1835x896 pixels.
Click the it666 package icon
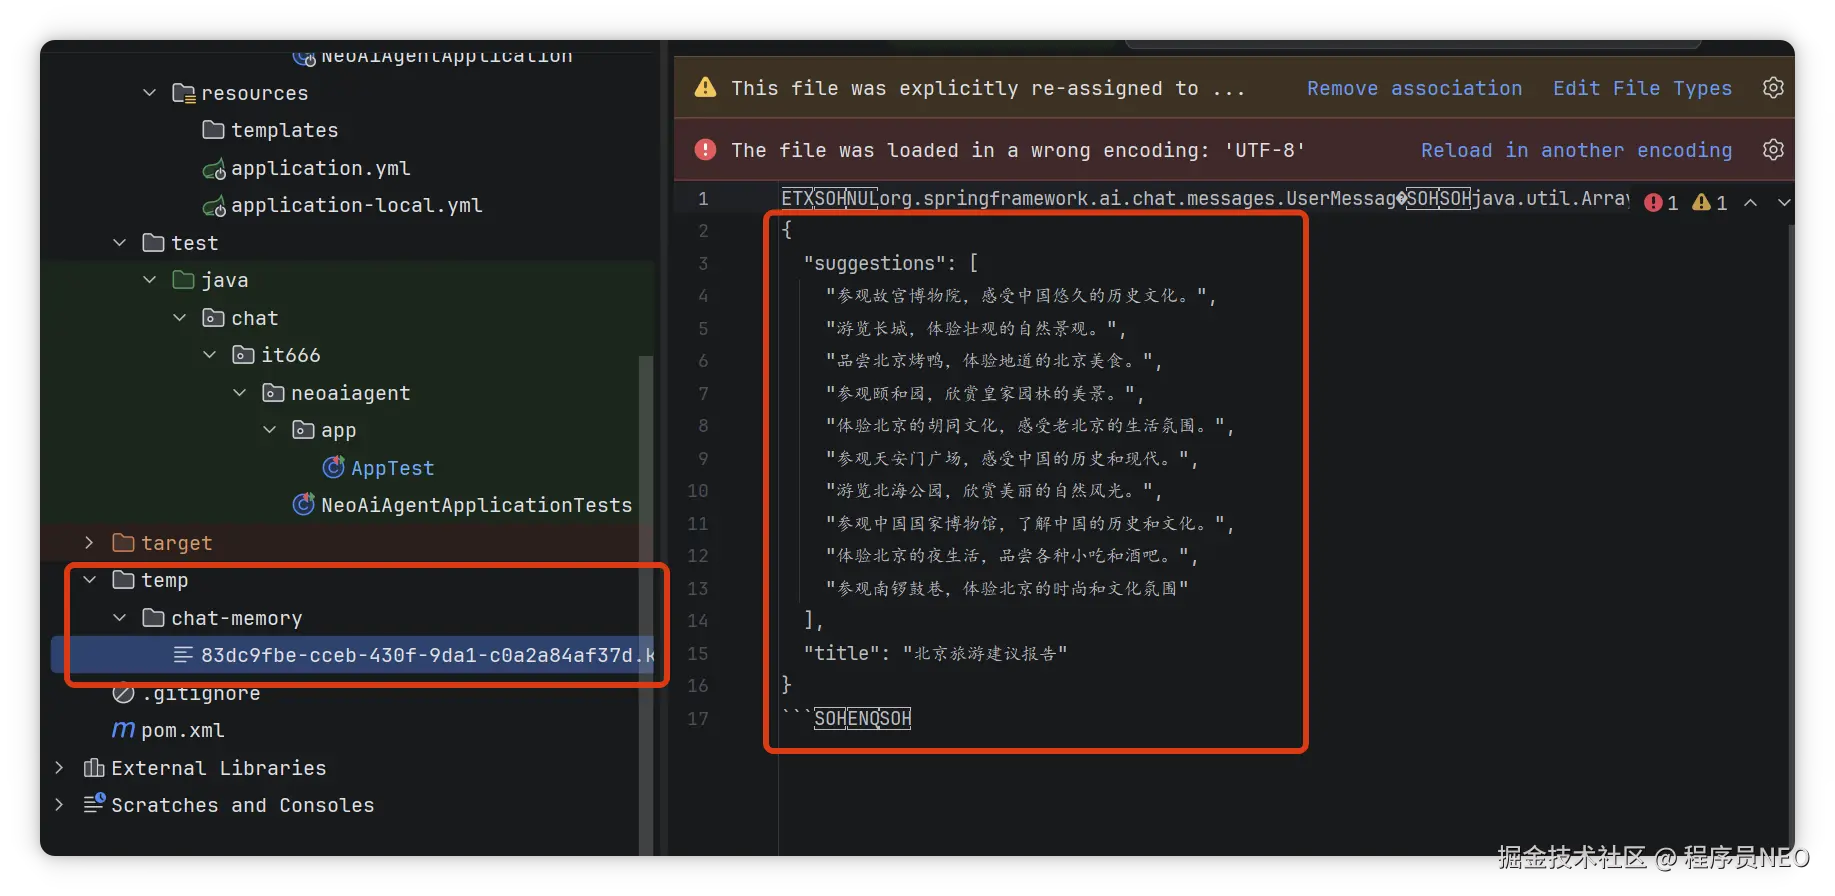click(x=243, y=355)
